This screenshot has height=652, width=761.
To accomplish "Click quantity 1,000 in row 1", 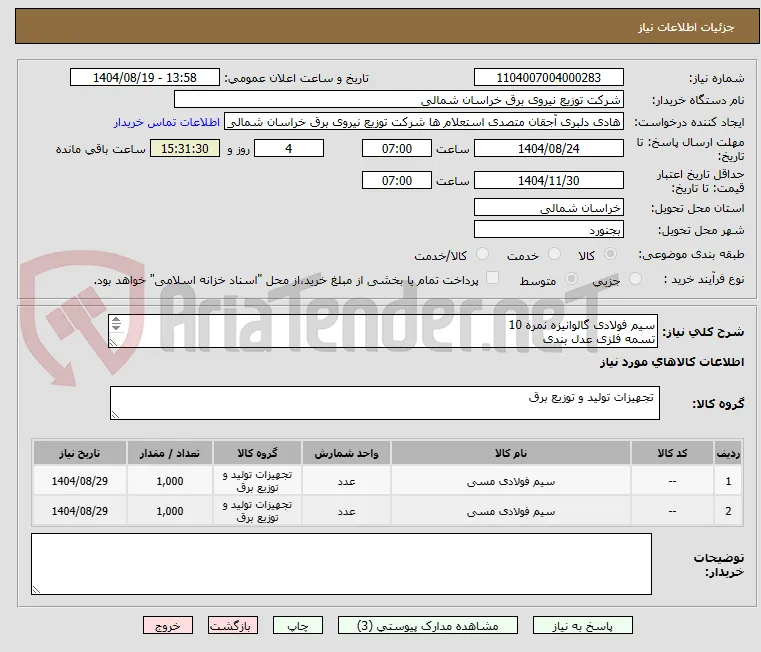I will (170, 481).
